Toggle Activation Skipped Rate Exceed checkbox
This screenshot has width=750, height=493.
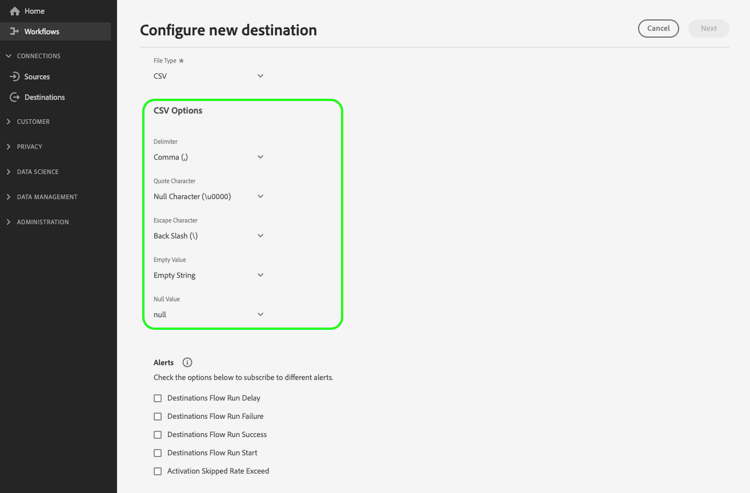tap(158, 471)
